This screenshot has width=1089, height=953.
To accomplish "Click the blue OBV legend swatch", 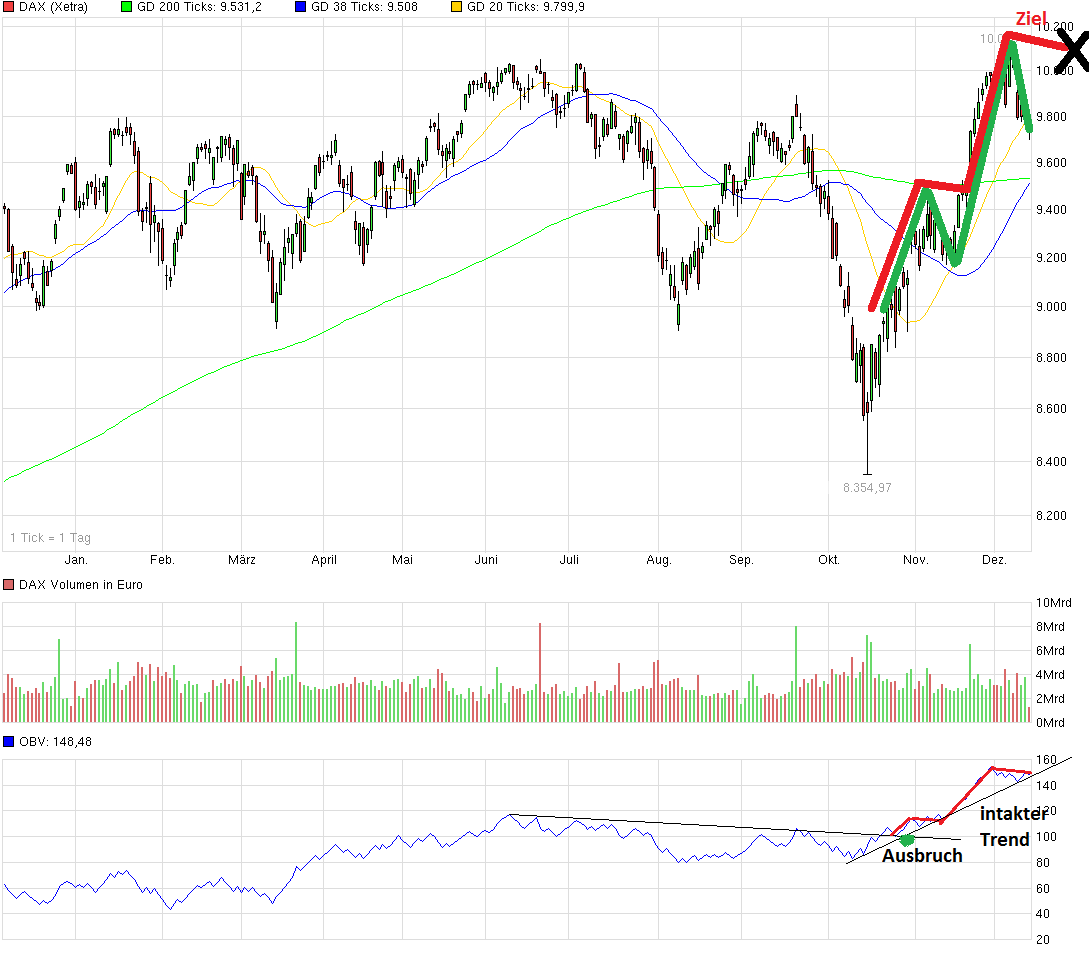I will 9,742.
